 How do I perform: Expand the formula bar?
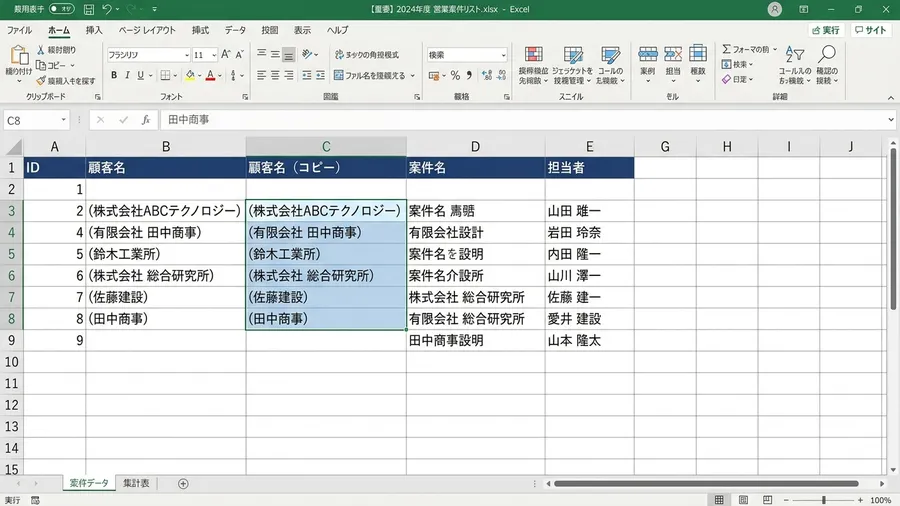coord(891,120)
